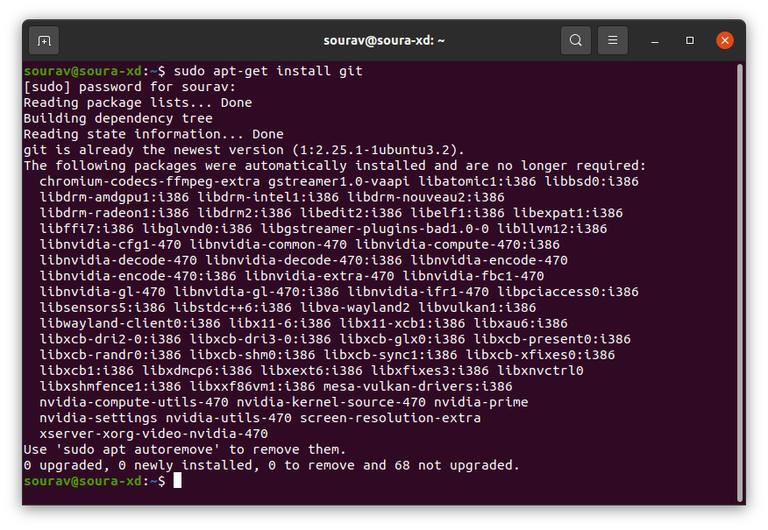Screen dimensions: 768x530
Task: Click the 'screen-resolution-extra' package name
Action: pos(390,417)
